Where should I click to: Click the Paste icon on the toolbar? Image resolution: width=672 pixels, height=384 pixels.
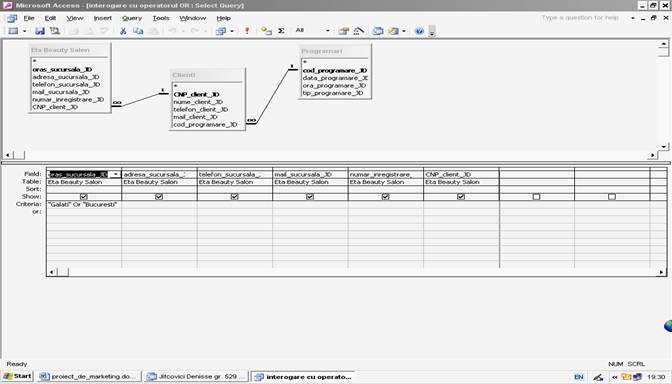153,31
